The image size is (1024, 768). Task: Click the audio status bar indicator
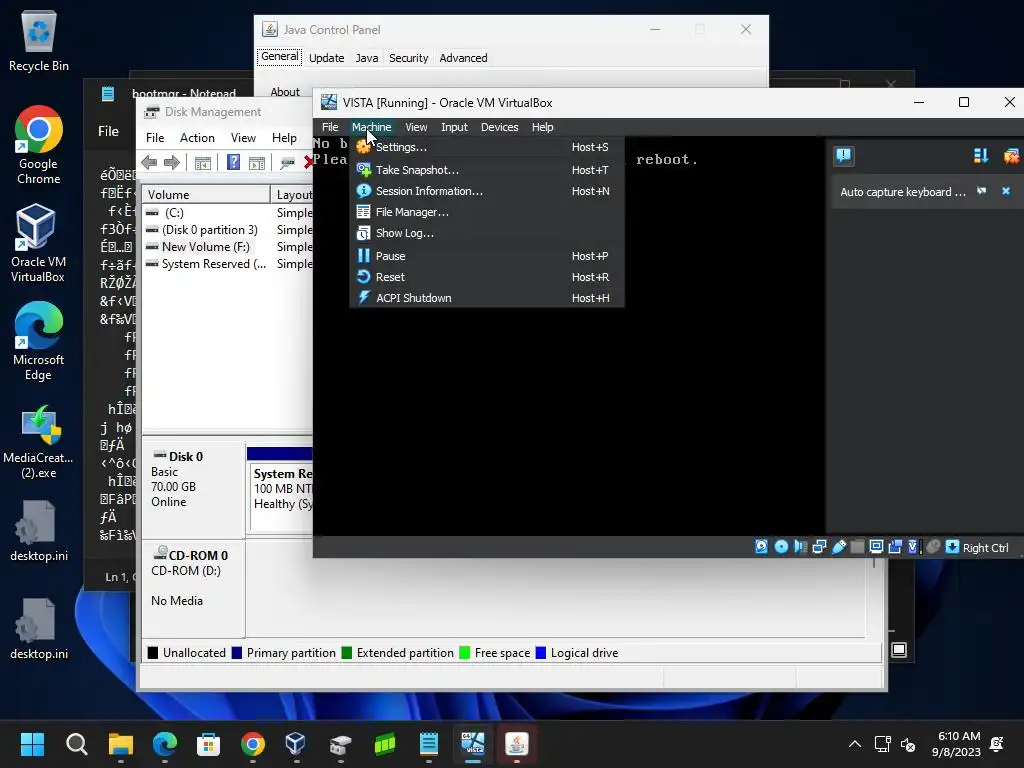click(x=800, y=547)
